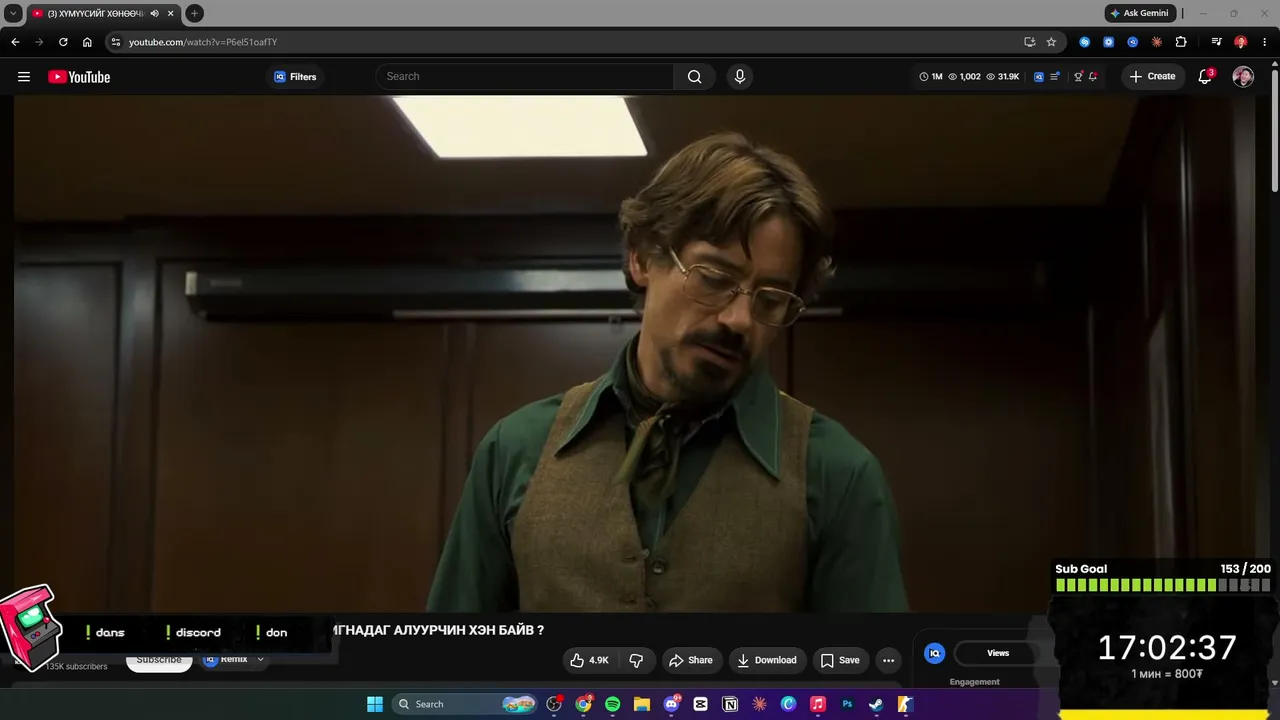This screenshot has width=1280, height=720.
Task: Open the Windows Start menu
Action: point(375,704)
